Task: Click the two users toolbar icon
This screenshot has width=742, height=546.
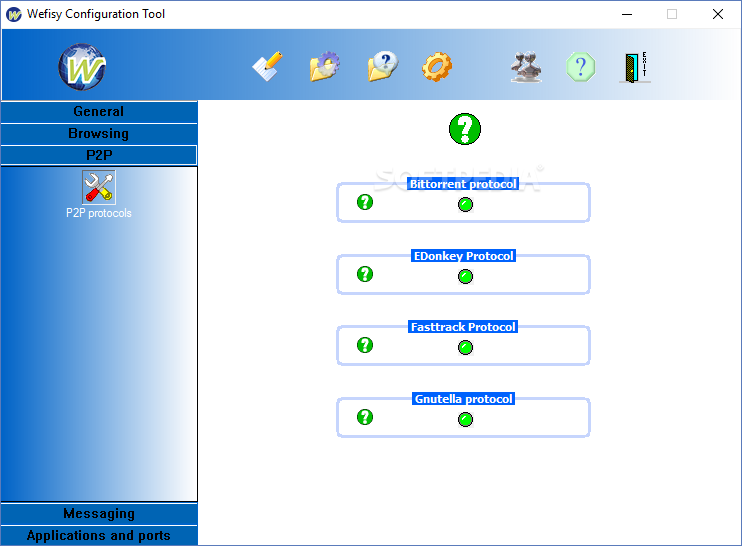Action: [x=526, y=67]
